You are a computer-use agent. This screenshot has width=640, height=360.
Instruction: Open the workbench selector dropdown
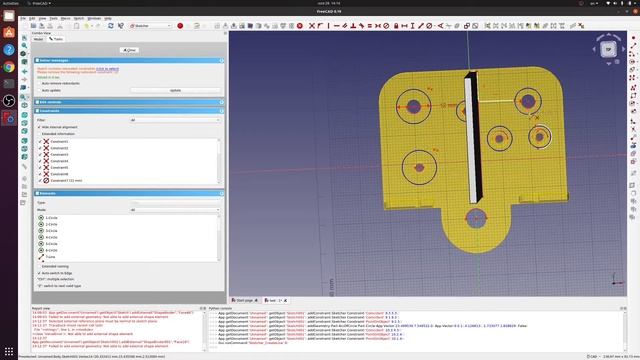[x=150, y=26]
